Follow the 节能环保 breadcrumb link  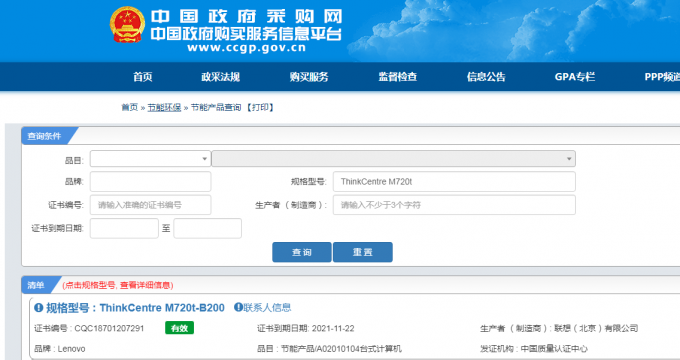164,107
